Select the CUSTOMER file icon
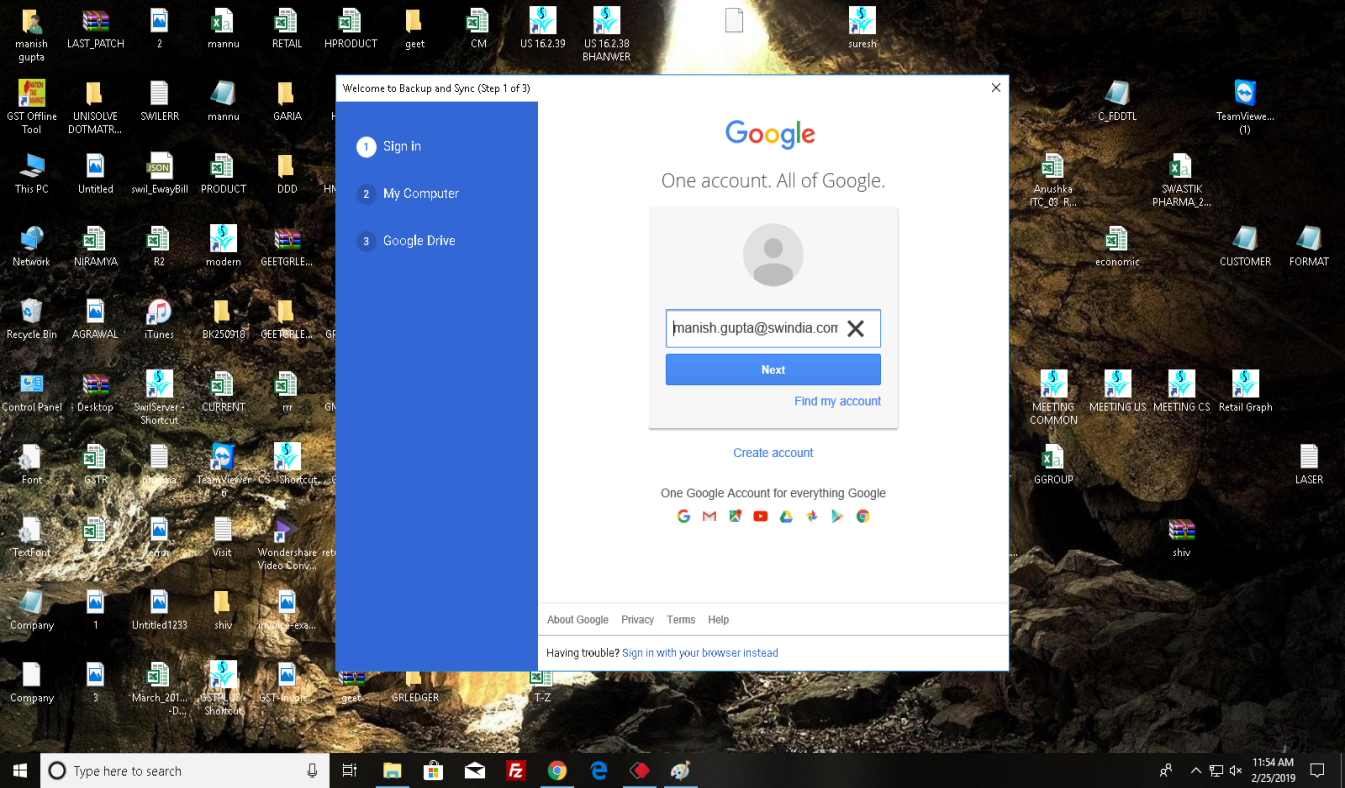This screenshot has height=788, width=1345. [x=1245, y=246]
